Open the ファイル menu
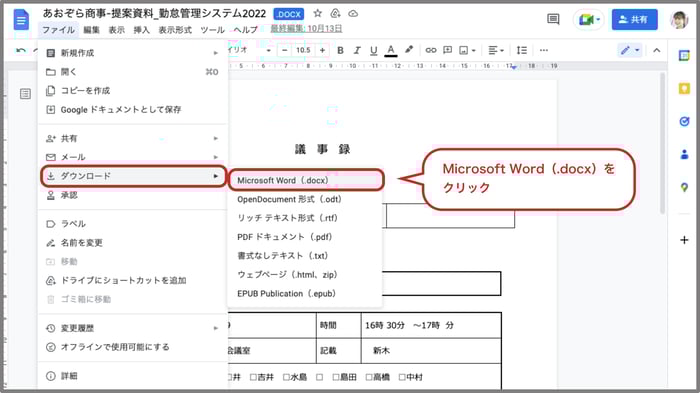Screen dimensions: 700x393 tap(58, 30)
